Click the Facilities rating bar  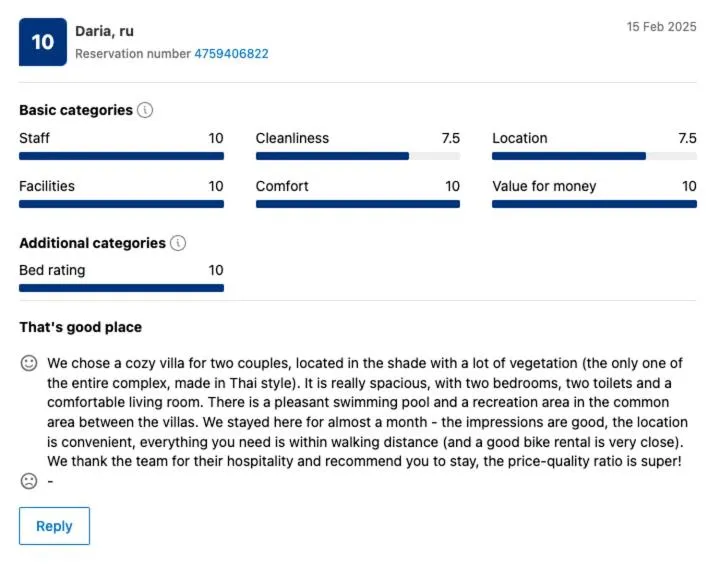coord(121,204)
